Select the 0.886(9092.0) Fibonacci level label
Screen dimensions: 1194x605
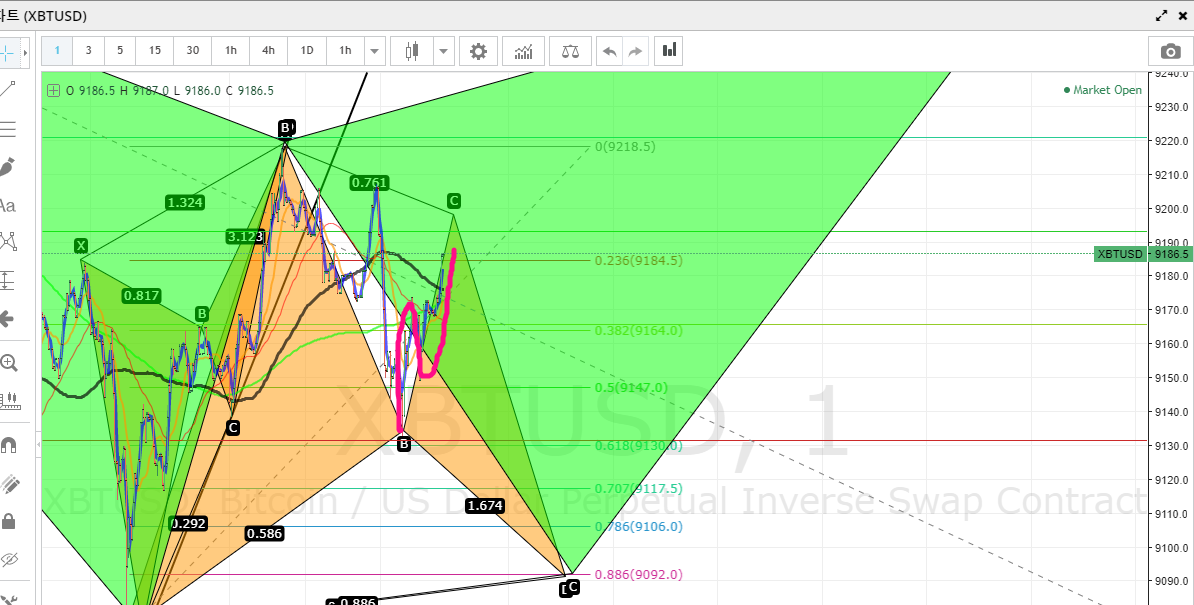pyautogui.click(x=639, y=575)
